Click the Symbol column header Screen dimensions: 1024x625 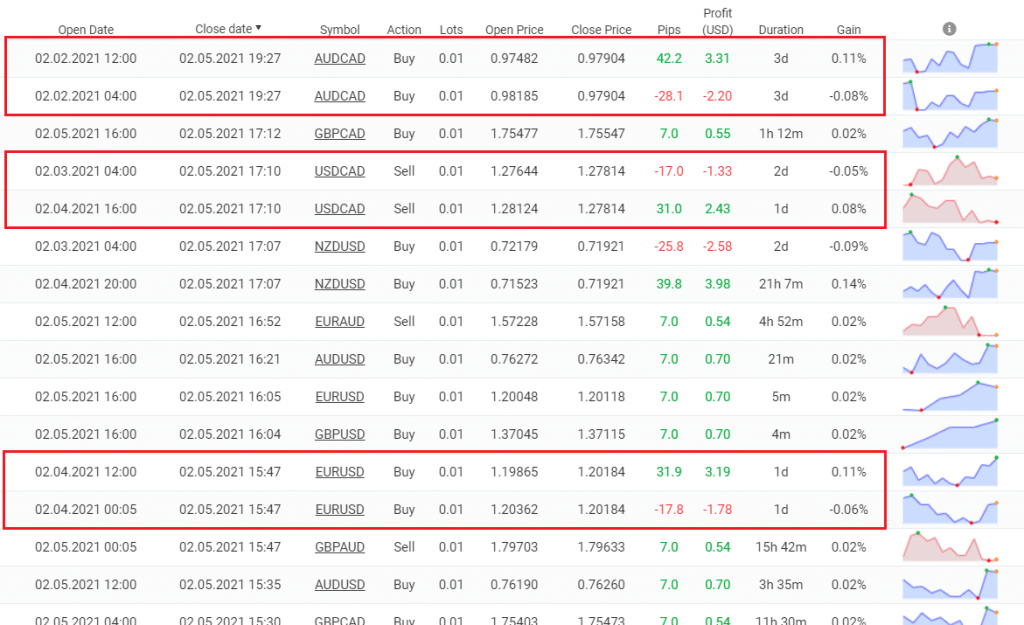(x=340, y=30)
